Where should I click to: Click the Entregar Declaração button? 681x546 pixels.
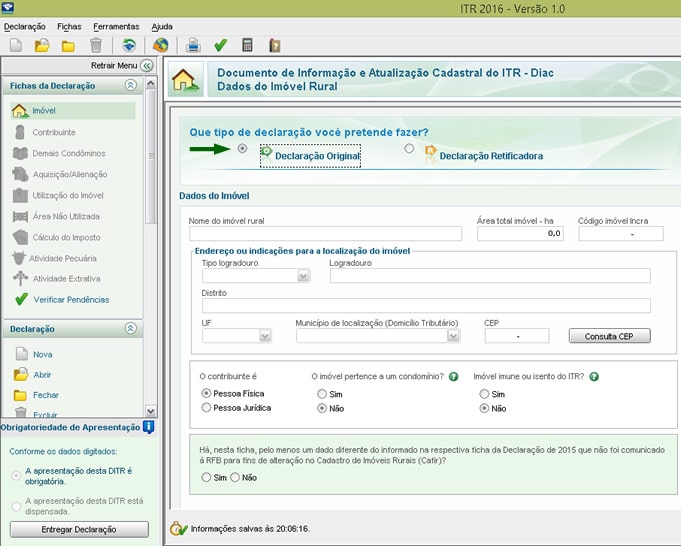pyautogui.click(x=79, y=529)
